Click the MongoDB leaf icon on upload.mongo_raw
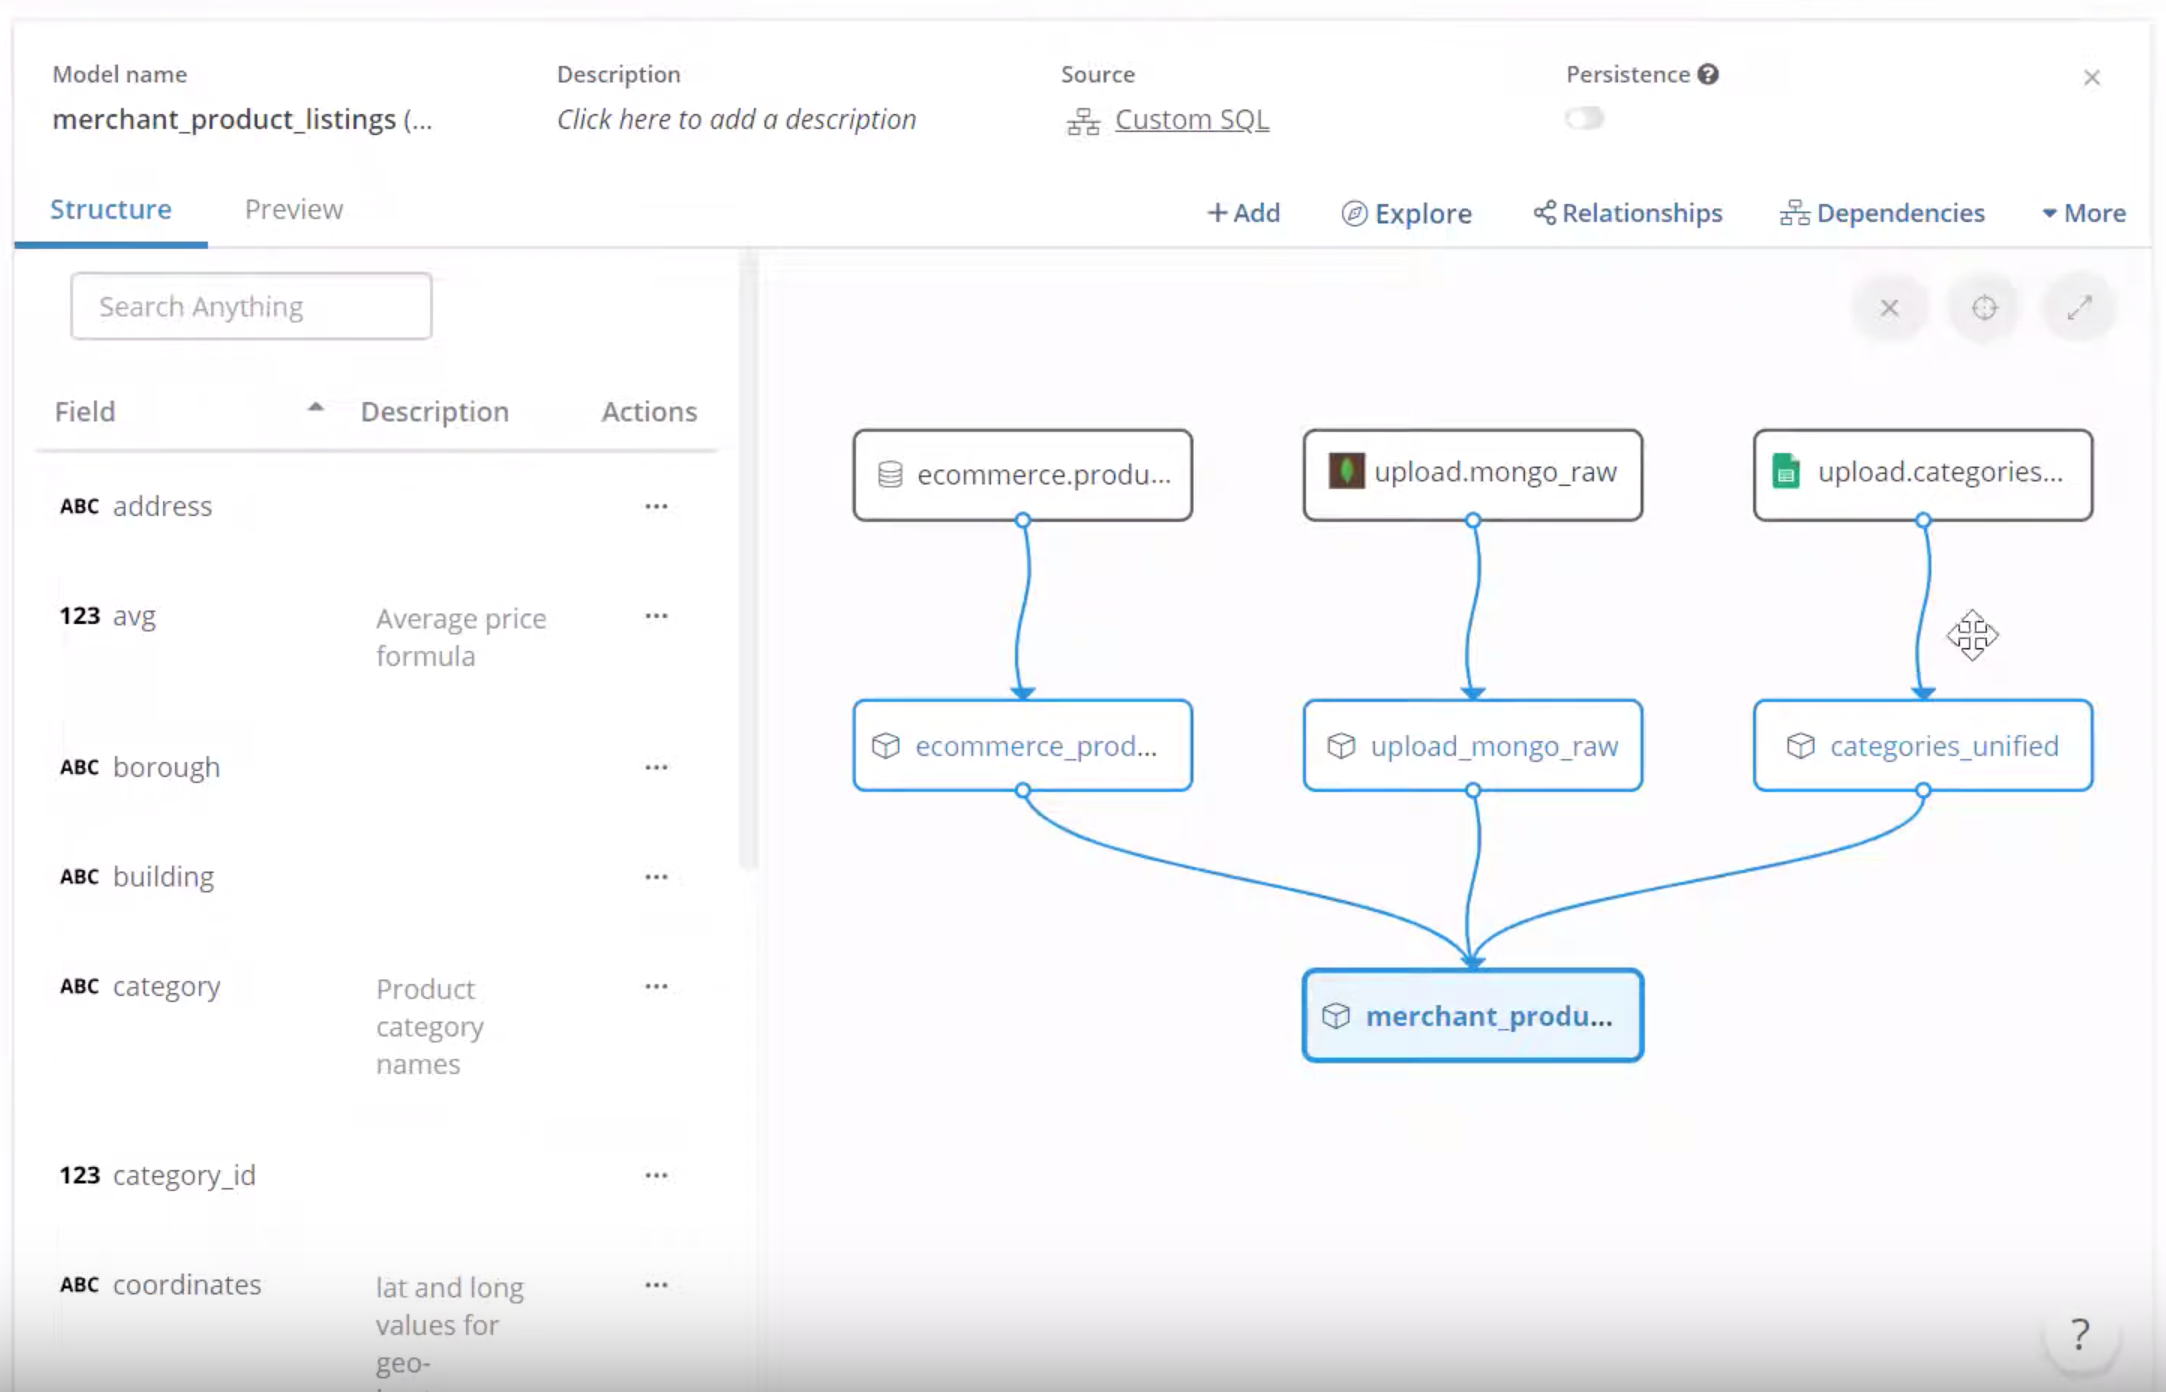 click(x=1346, y=471)
